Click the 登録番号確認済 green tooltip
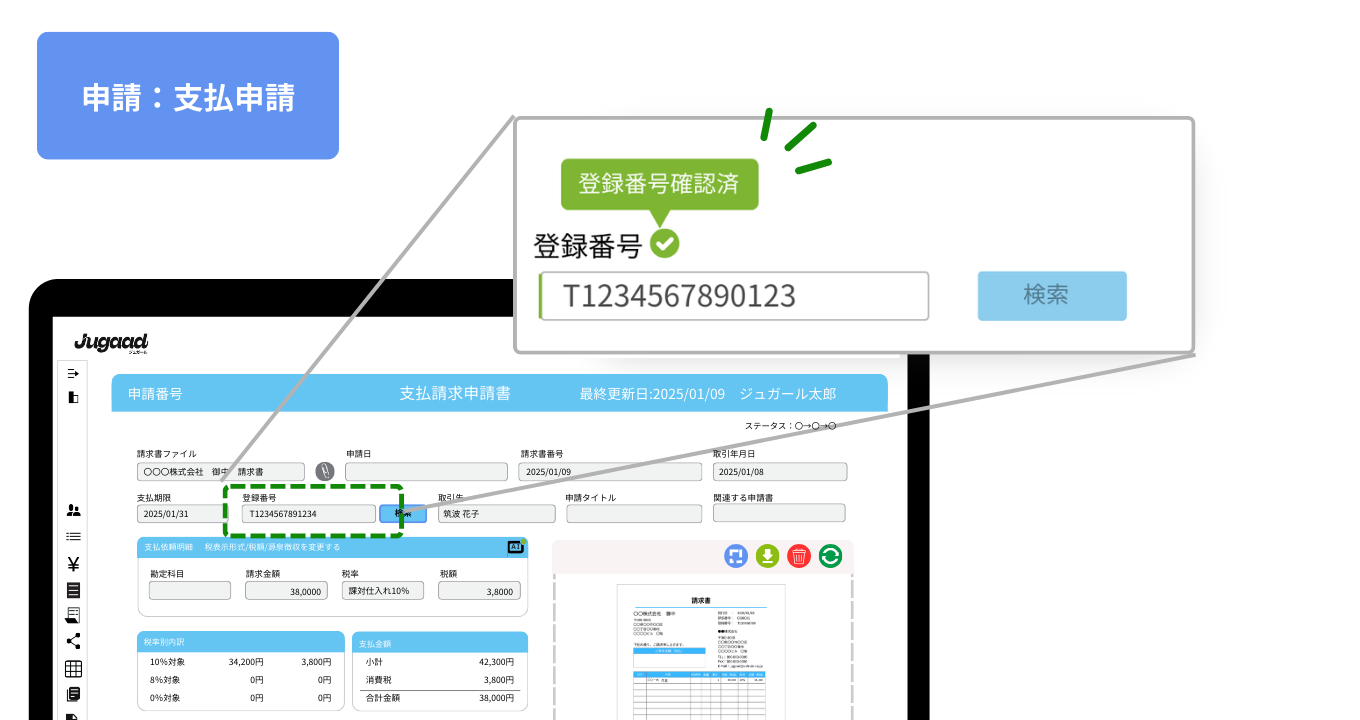1360x720 pixels. [x=659, y=184]
